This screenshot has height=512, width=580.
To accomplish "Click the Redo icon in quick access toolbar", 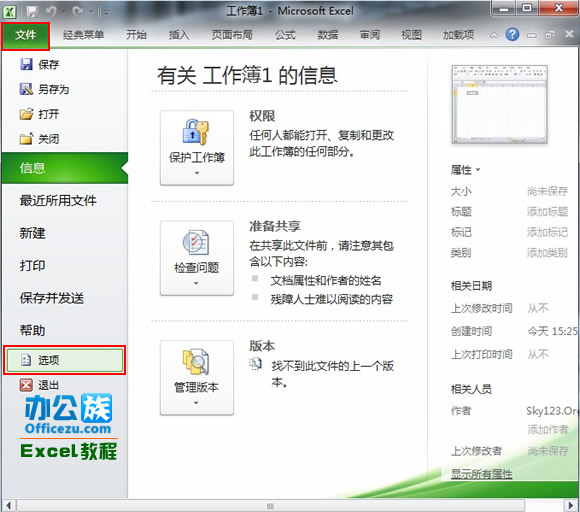I will (x=78, y=12).
